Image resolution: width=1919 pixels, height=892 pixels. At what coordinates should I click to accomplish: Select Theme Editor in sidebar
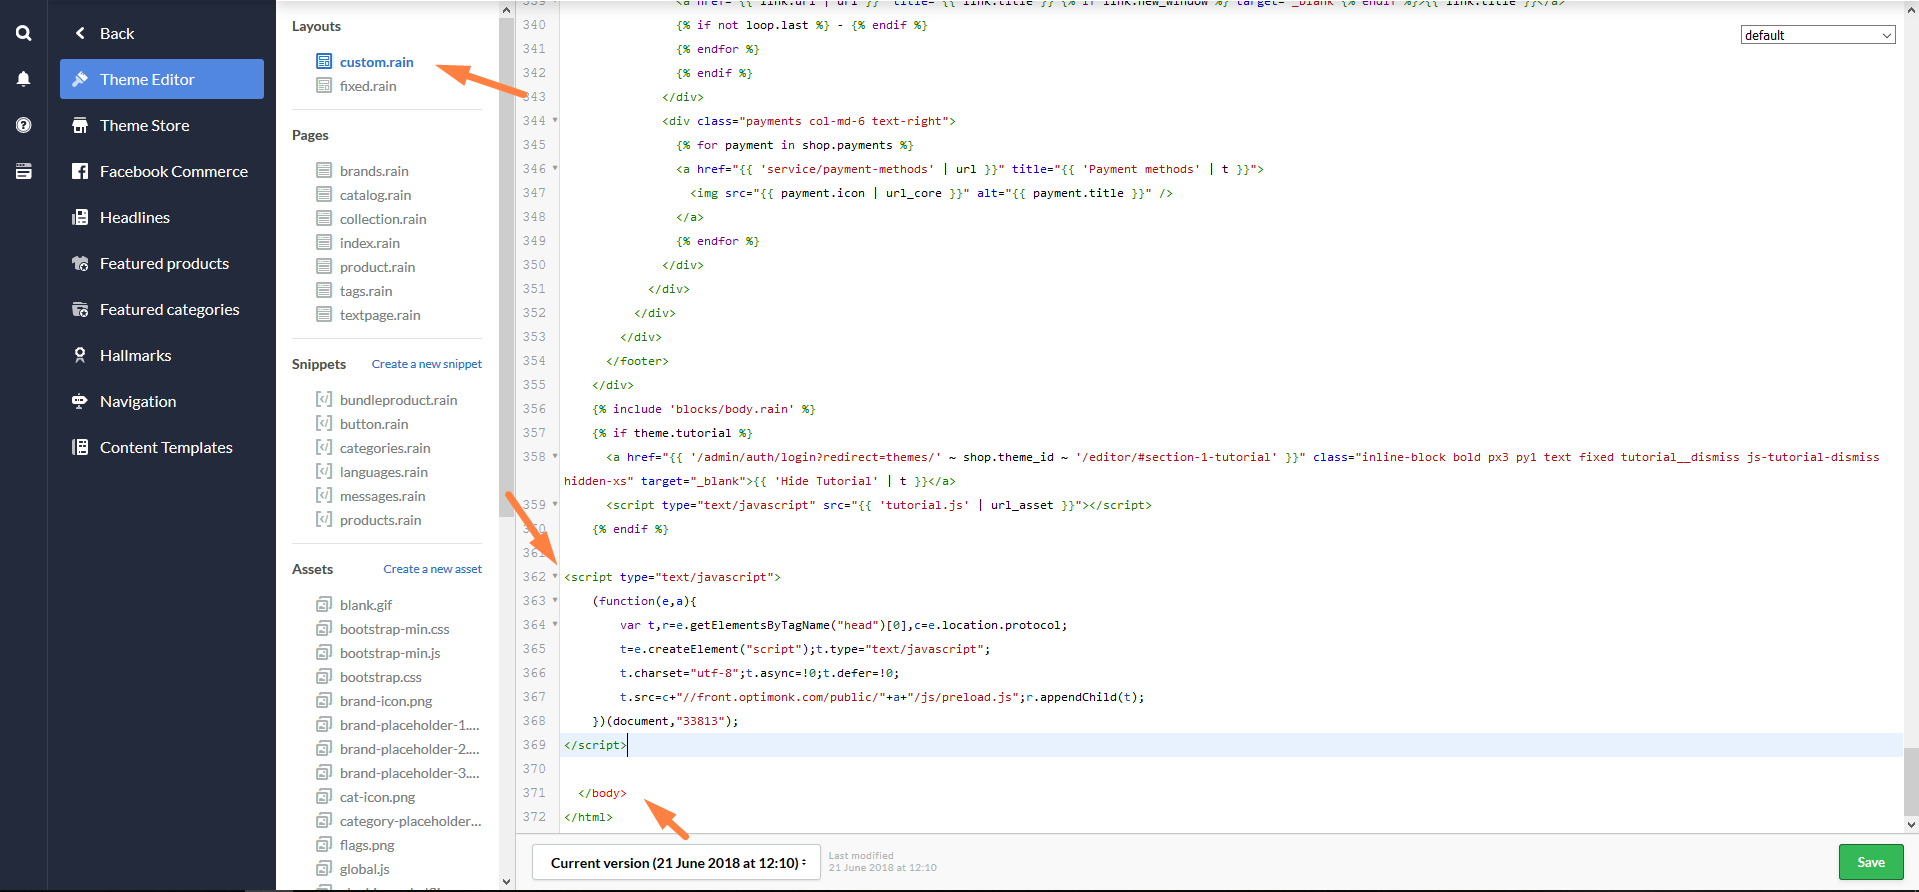coord(162,79)
